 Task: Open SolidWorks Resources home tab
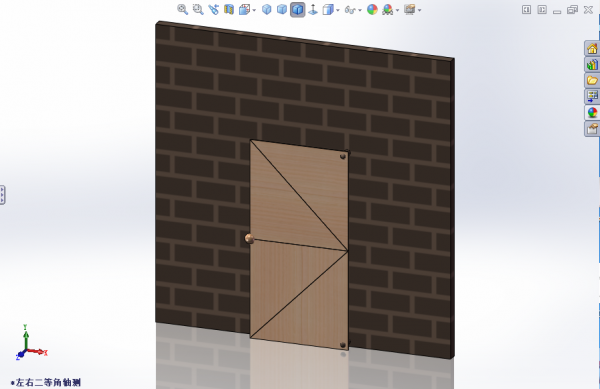point(592,49)
